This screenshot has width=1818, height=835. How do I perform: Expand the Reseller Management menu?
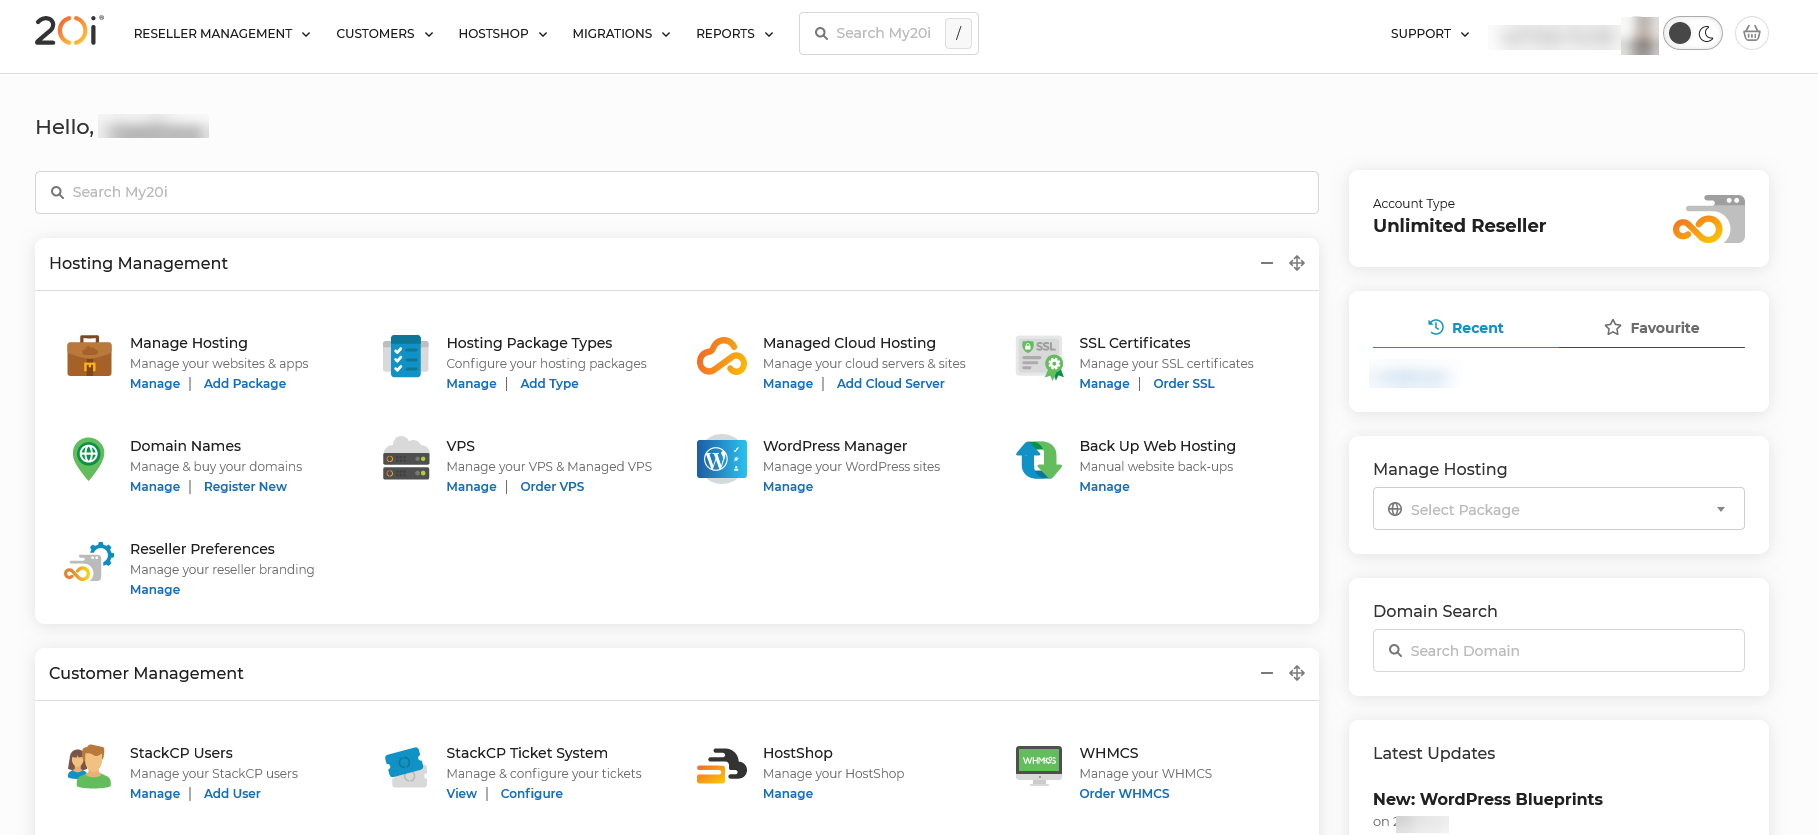[x=222, y=34]
